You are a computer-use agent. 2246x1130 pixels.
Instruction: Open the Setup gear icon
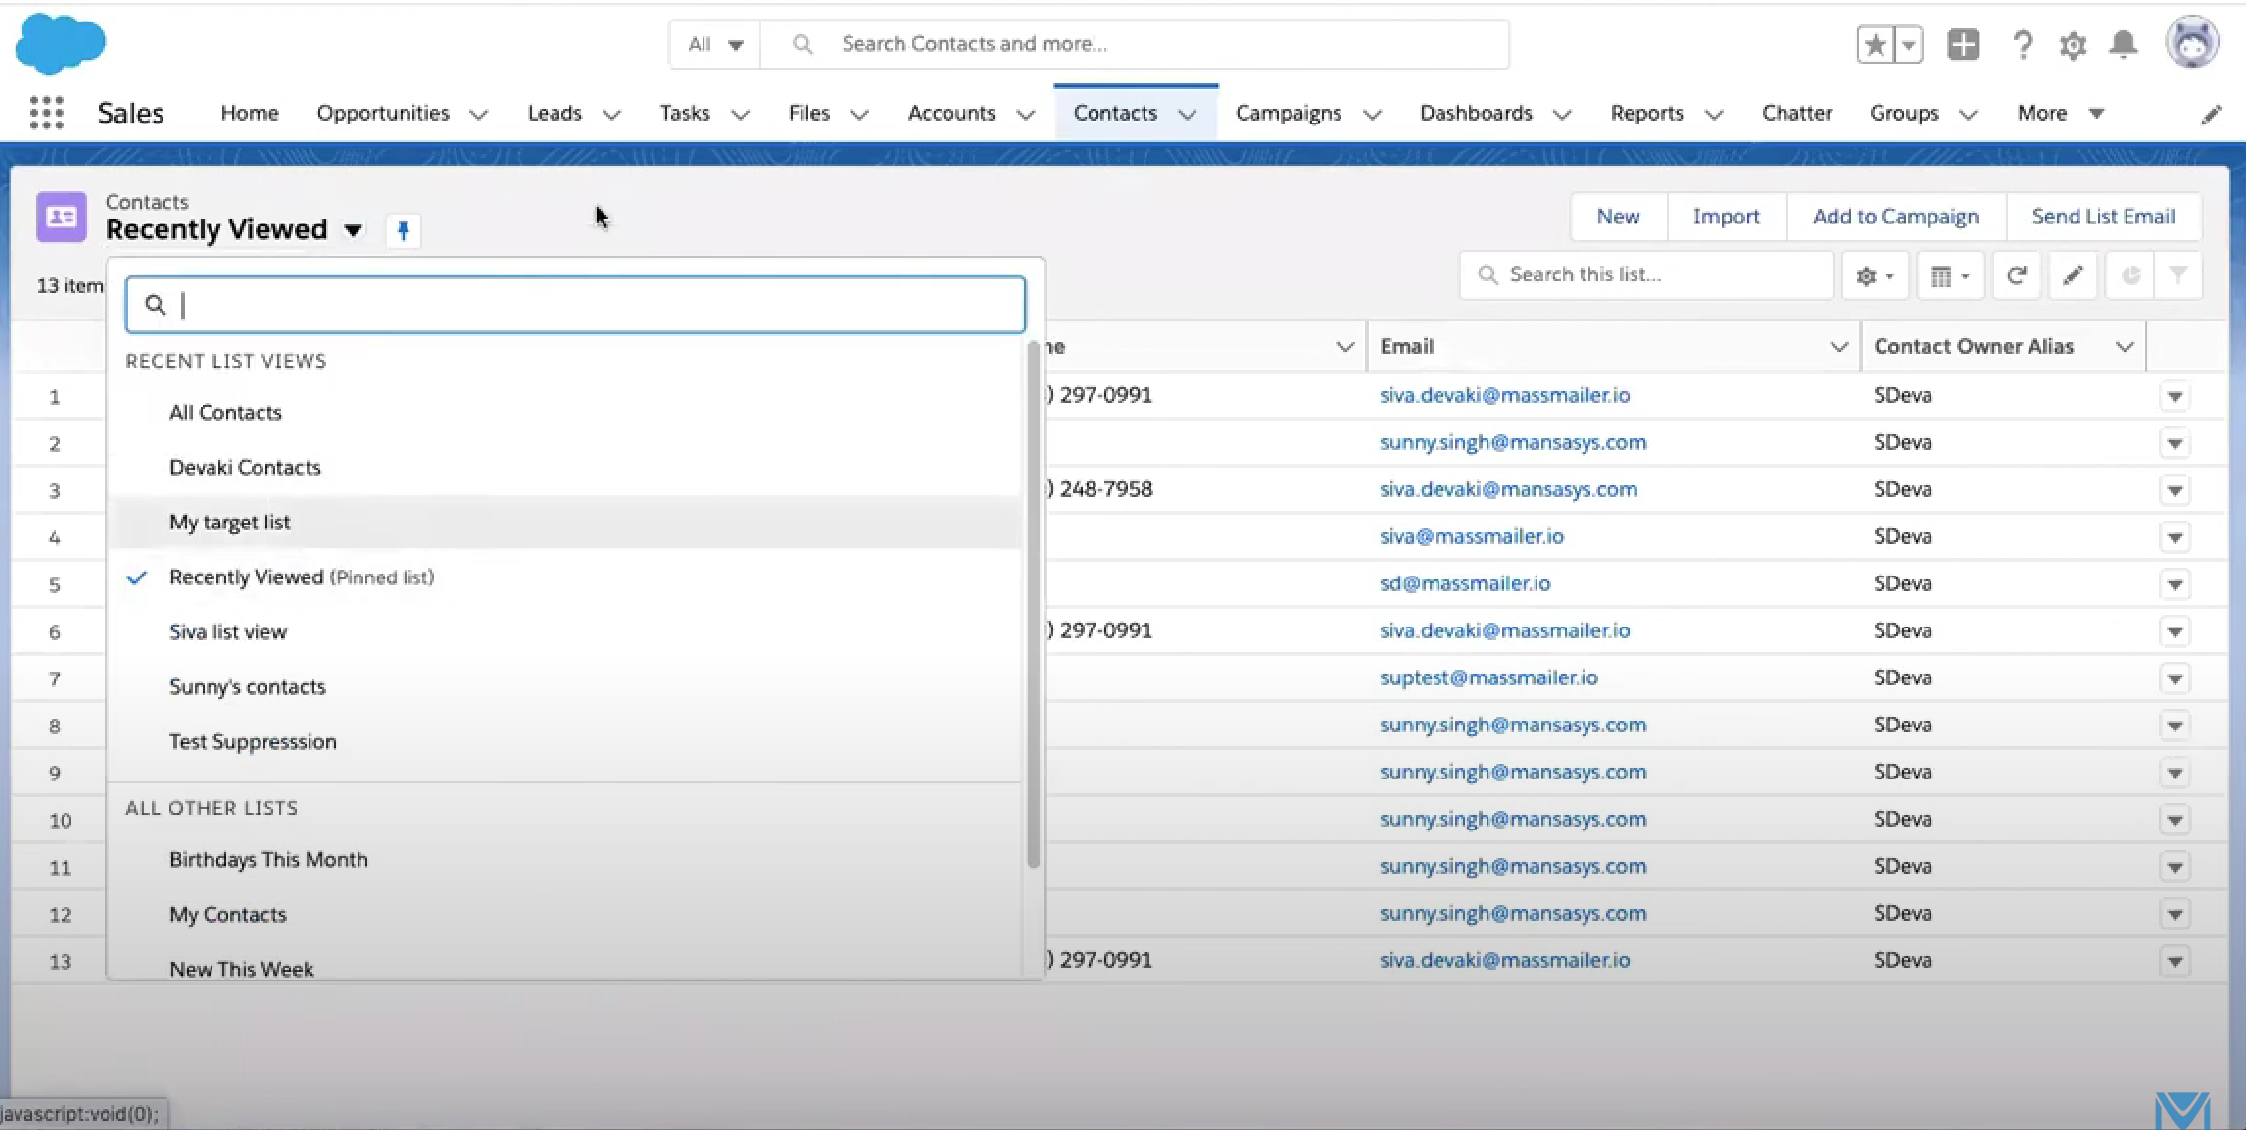click(2073, 45)
